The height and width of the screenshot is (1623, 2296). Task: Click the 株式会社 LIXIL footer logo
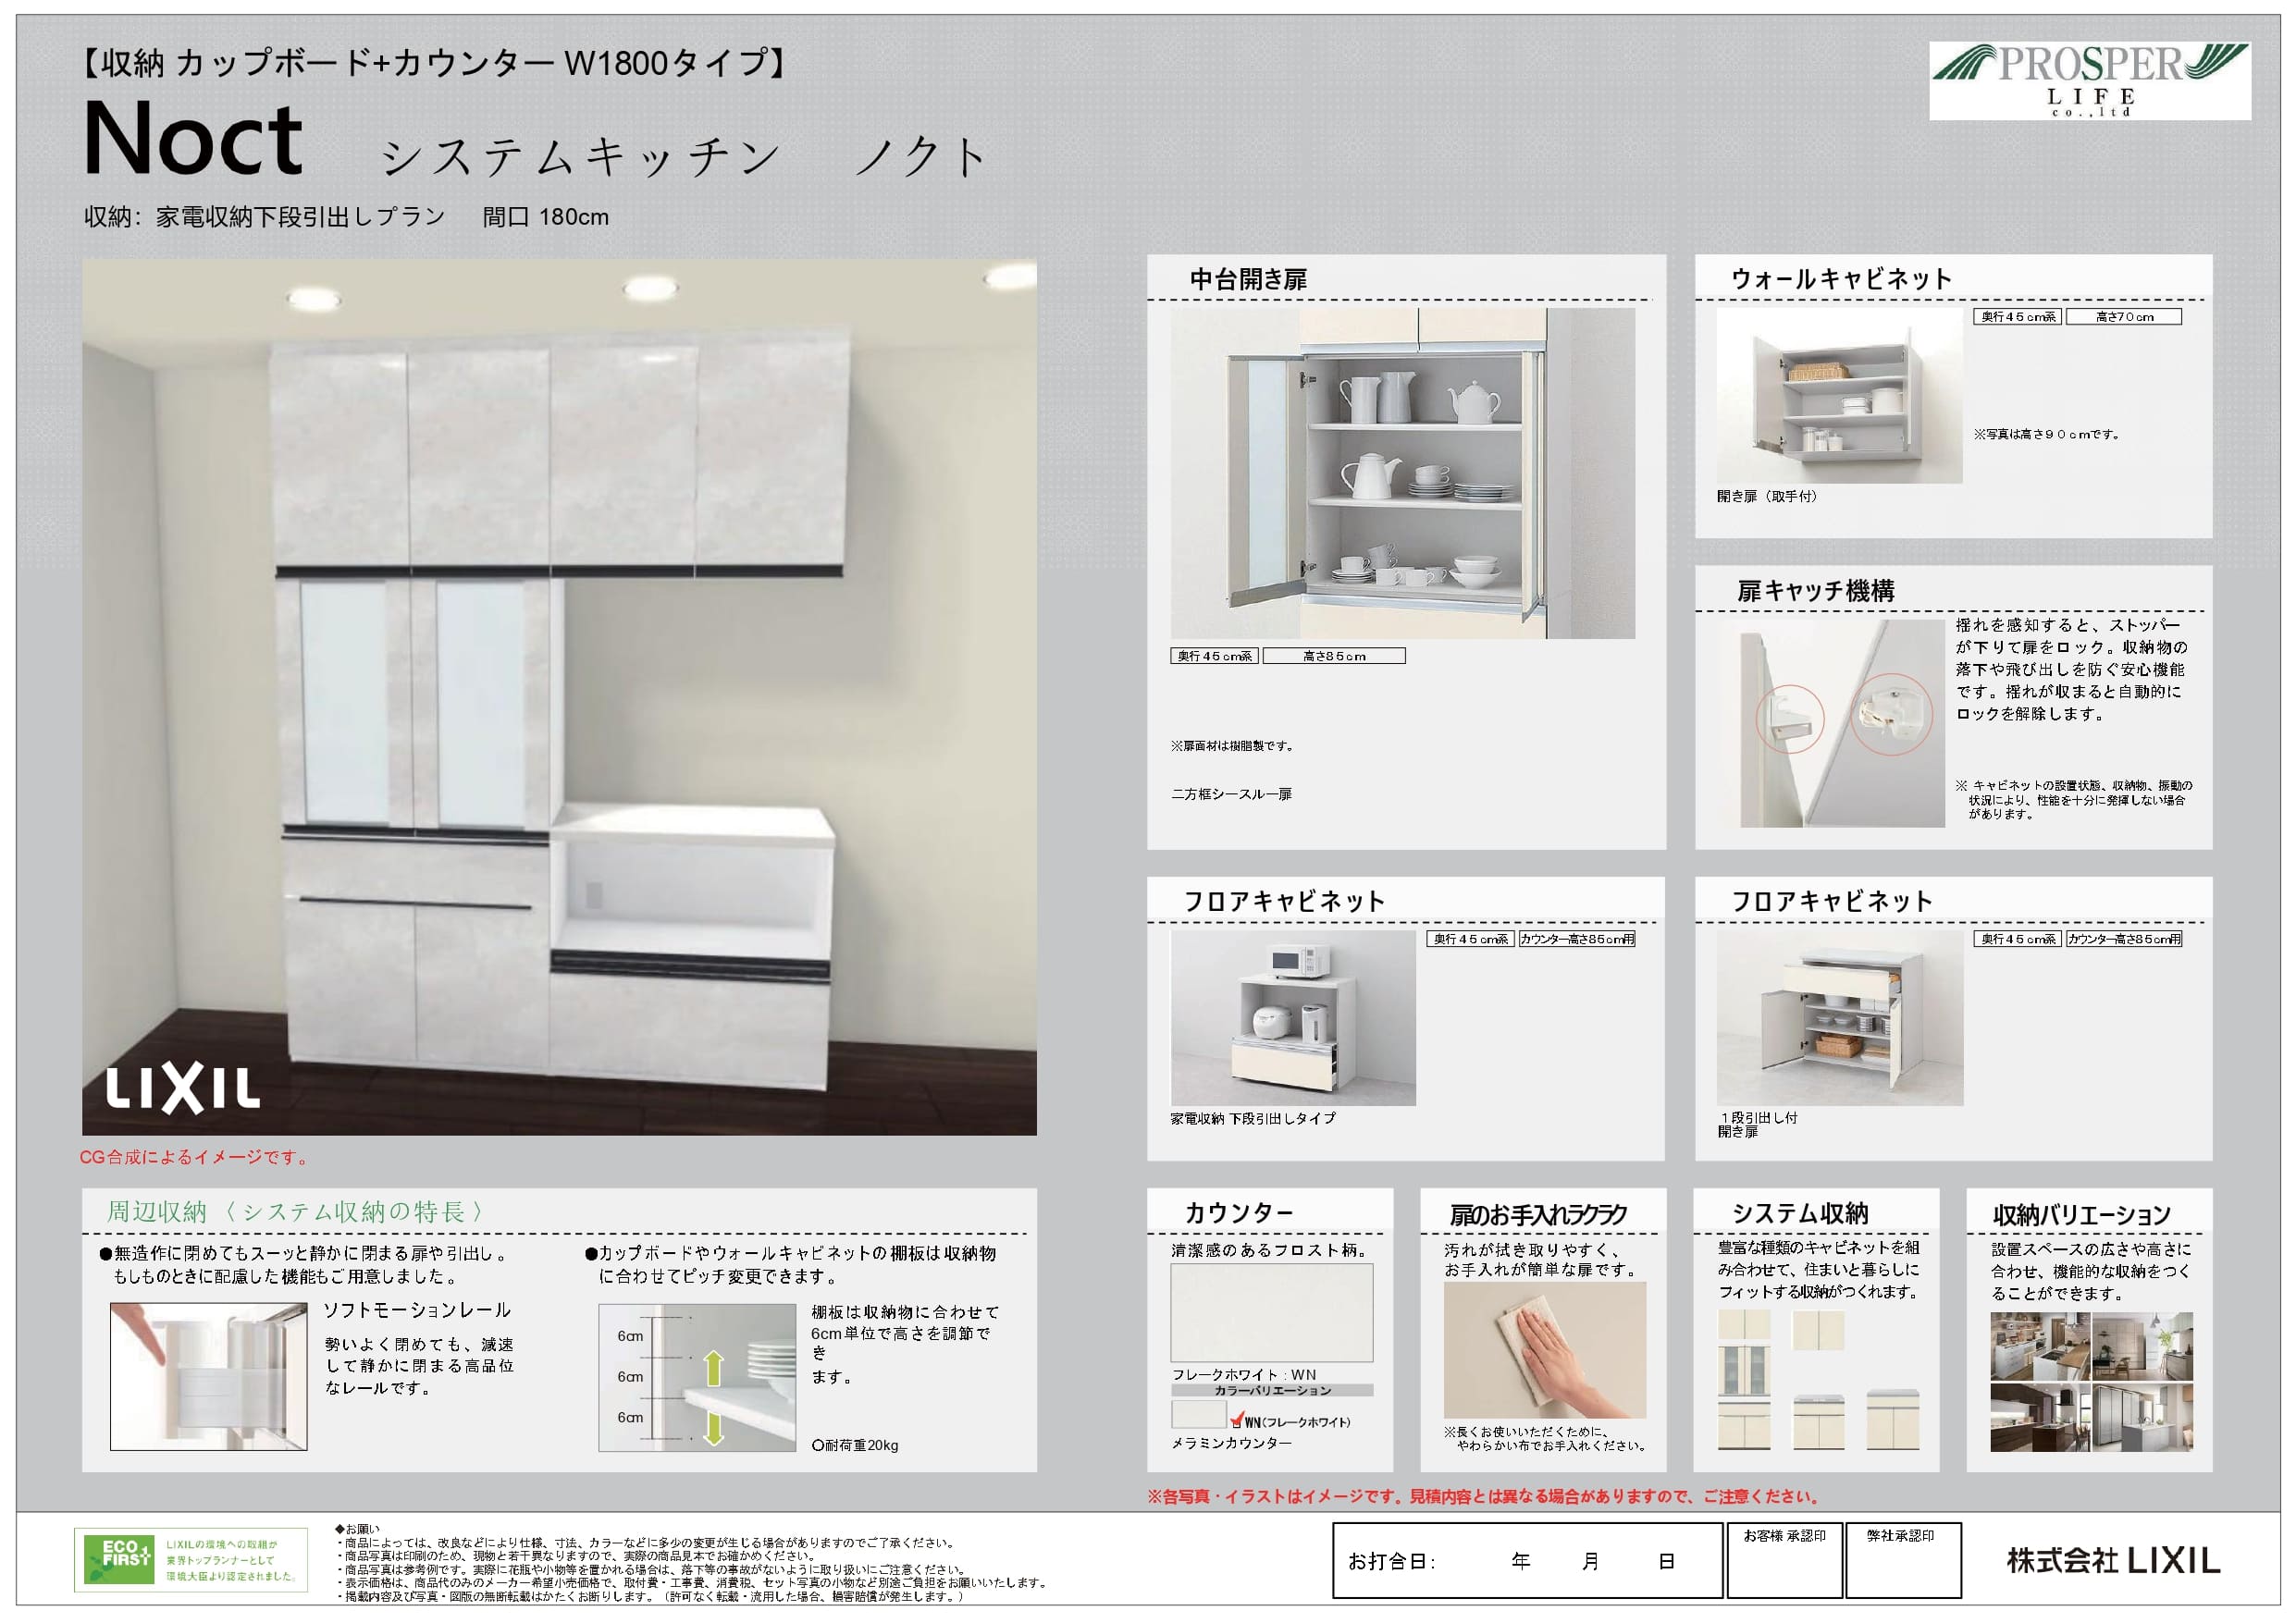[x=2113, y=1560]
